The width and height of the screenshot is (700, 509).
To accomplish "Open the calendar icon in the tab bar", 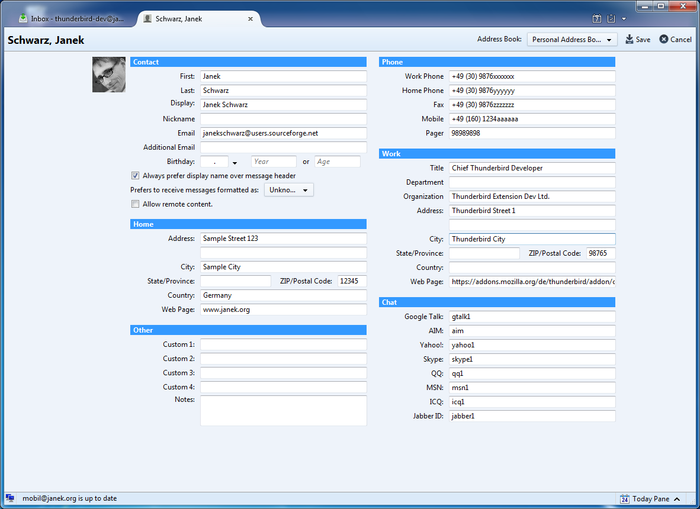I will [x=596, y=19].
